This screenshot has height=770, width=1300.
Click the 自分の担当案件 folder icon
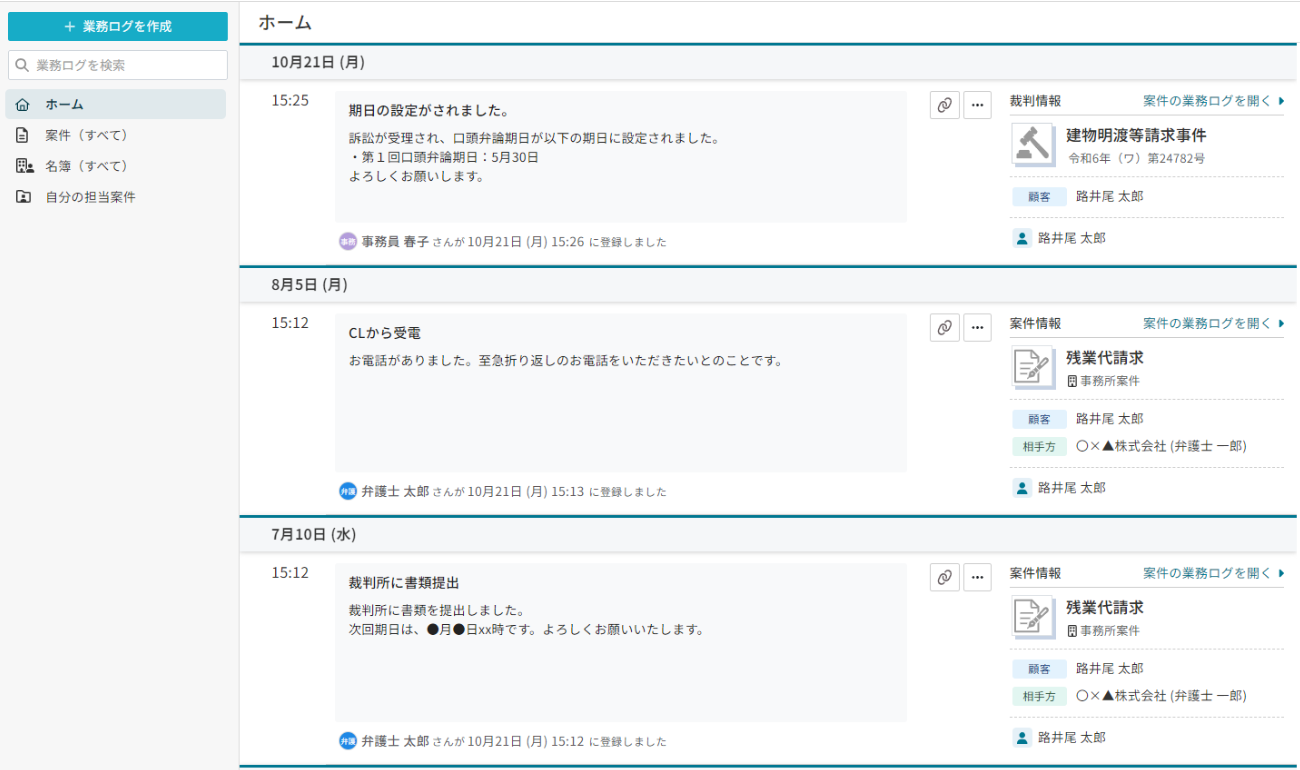pyautogui.click(x=23, y=197)
